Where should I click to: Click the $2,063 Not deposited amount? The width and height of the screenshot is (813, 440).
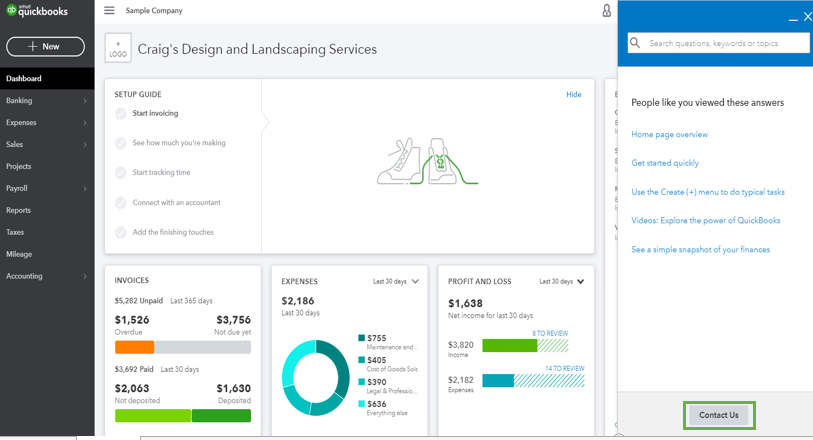click(x=132, y=388)
